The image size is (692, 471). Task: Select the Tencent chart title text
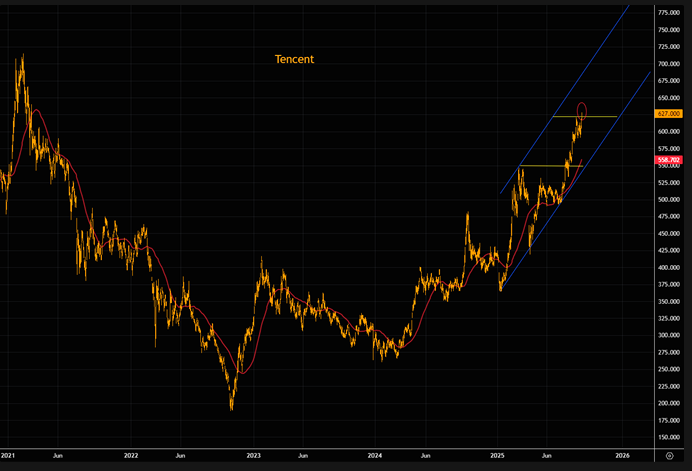[294, 59]
